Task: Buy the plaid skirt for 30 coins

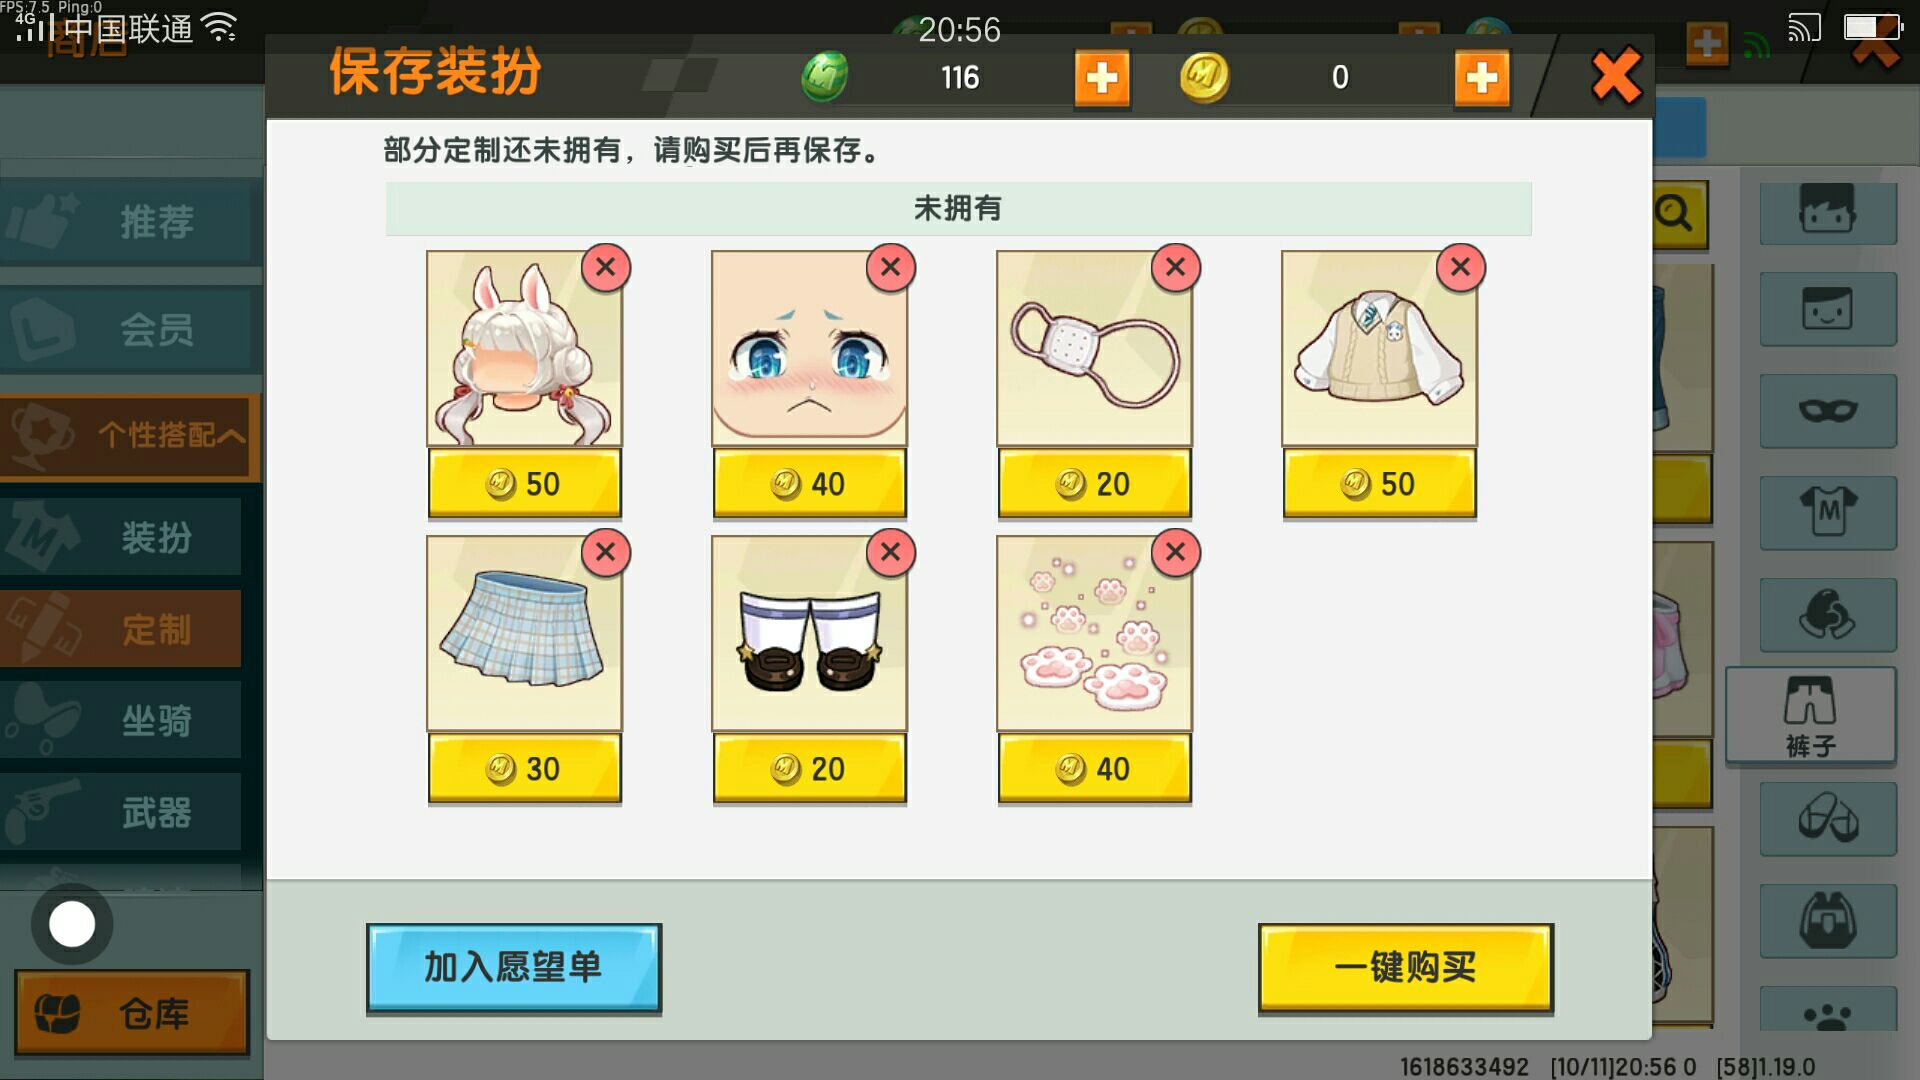Action: 524,768
